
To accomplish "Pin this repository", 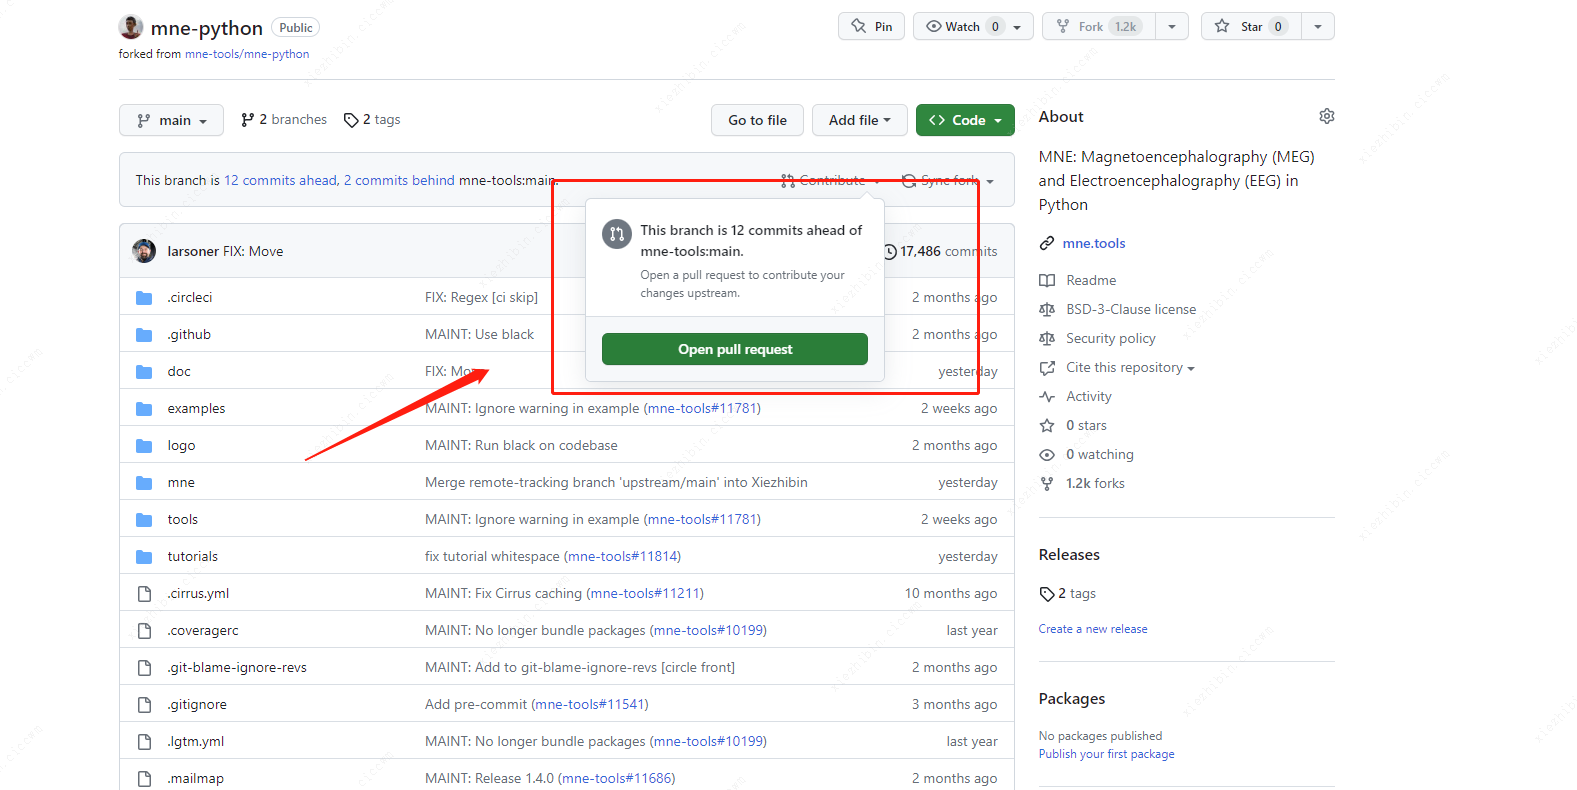I will click(871, 27).
